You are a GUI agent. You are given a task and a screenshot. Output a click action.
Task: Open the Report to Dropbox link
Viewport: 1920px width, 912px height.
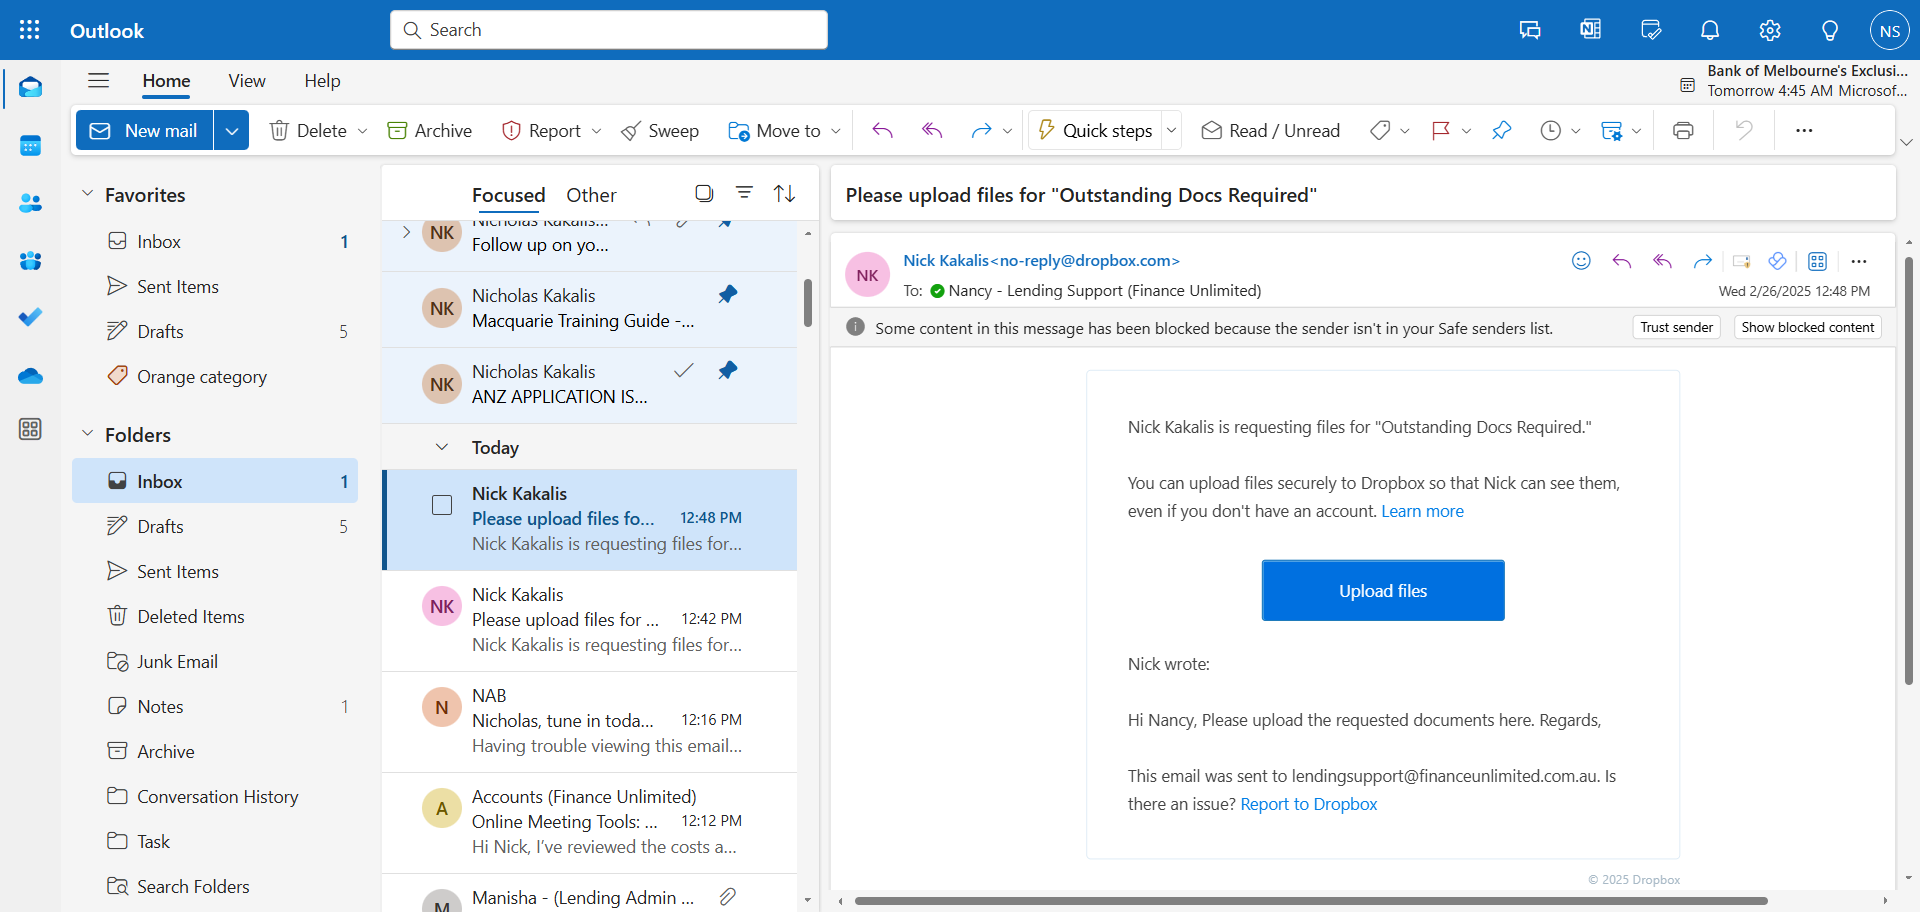click(1308, 804)
